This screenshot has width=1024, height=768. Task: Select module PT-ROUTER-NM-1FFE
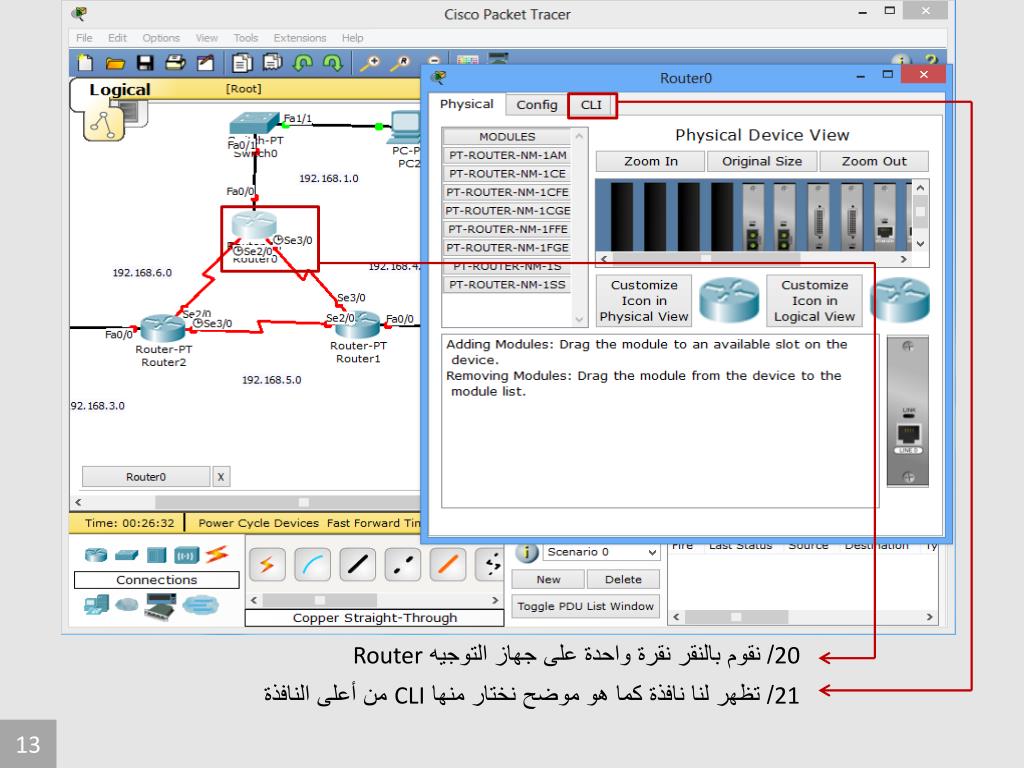click(507, 229)
